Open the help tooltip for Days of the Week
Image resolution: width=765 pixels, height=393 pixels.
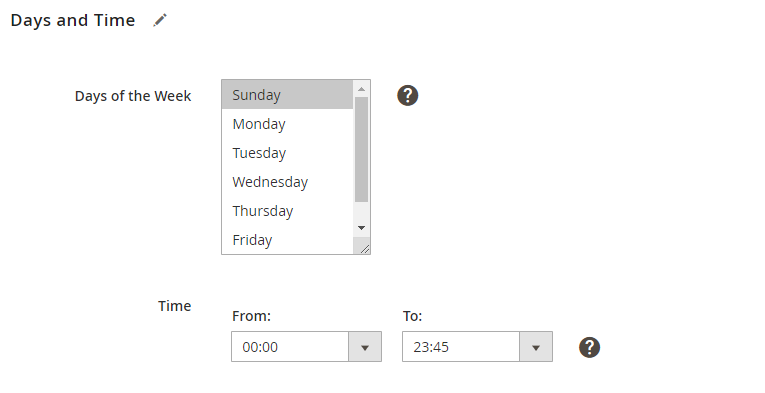point(407,95)
